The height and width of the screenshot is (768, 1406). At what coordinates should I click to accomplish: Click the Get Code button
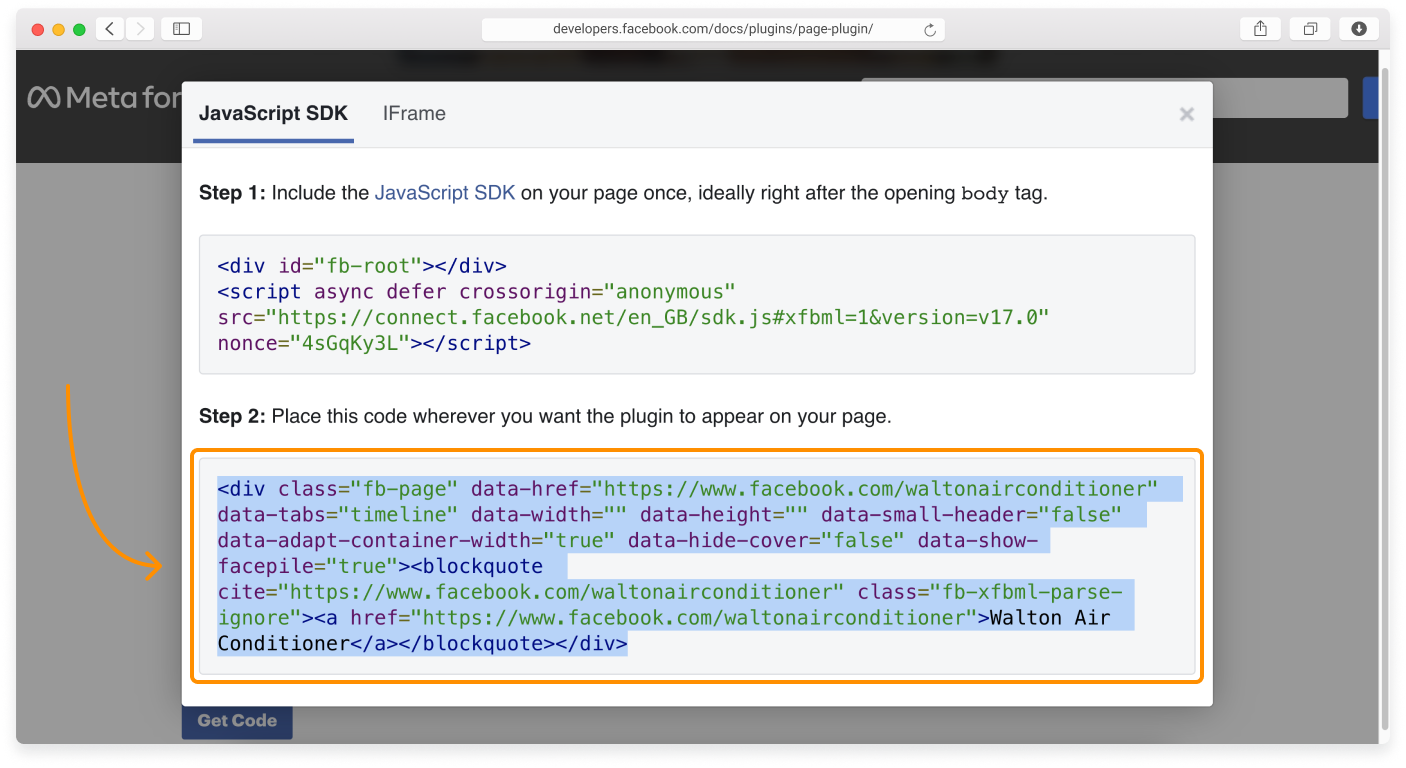click(x=237, y=720)
